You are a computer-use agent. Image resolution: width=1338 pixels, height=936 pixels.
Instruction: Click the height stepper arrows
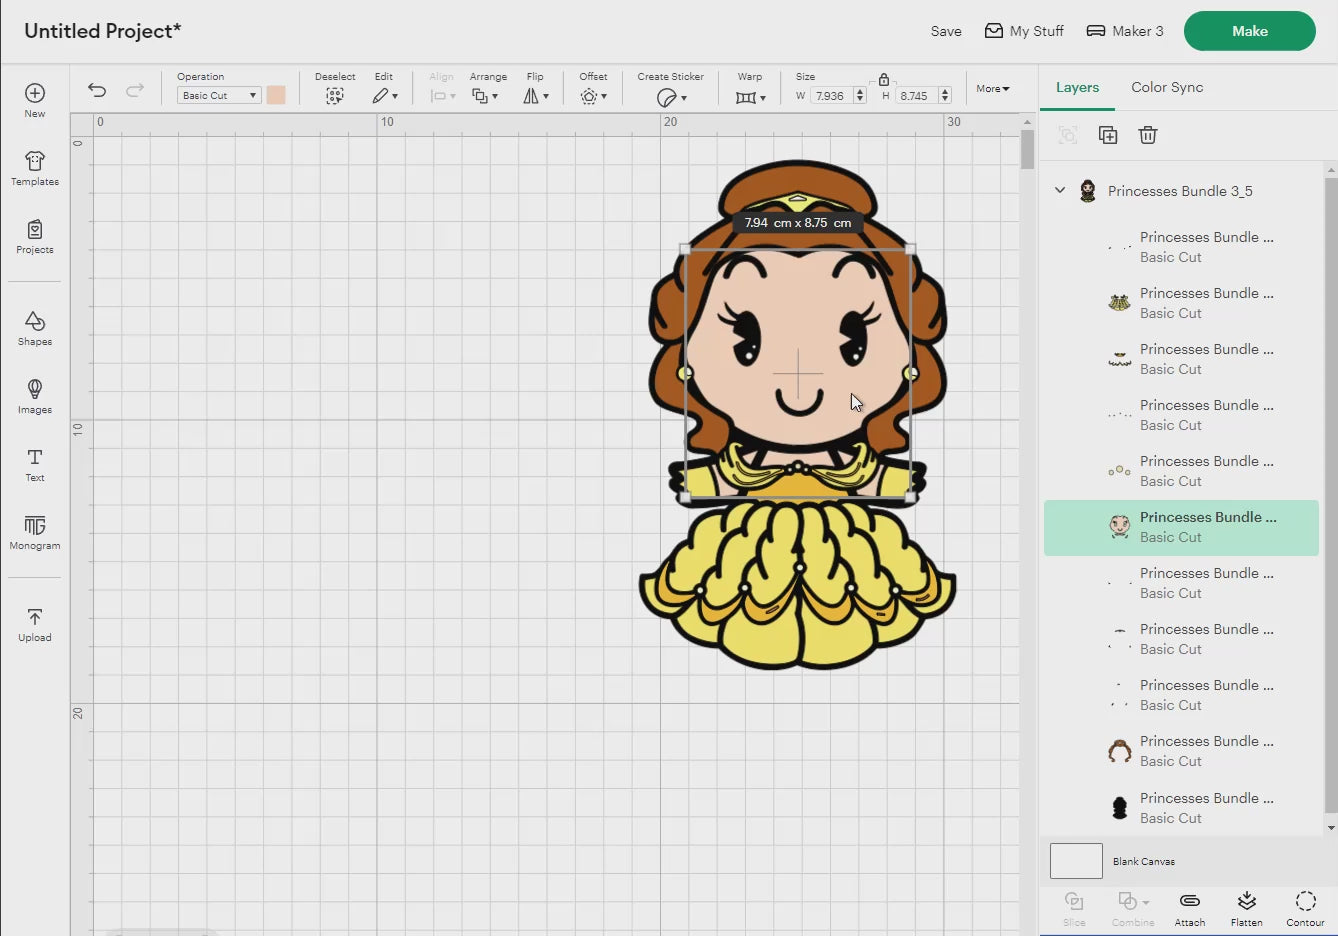pyautogui.click(x=945, y=96)
